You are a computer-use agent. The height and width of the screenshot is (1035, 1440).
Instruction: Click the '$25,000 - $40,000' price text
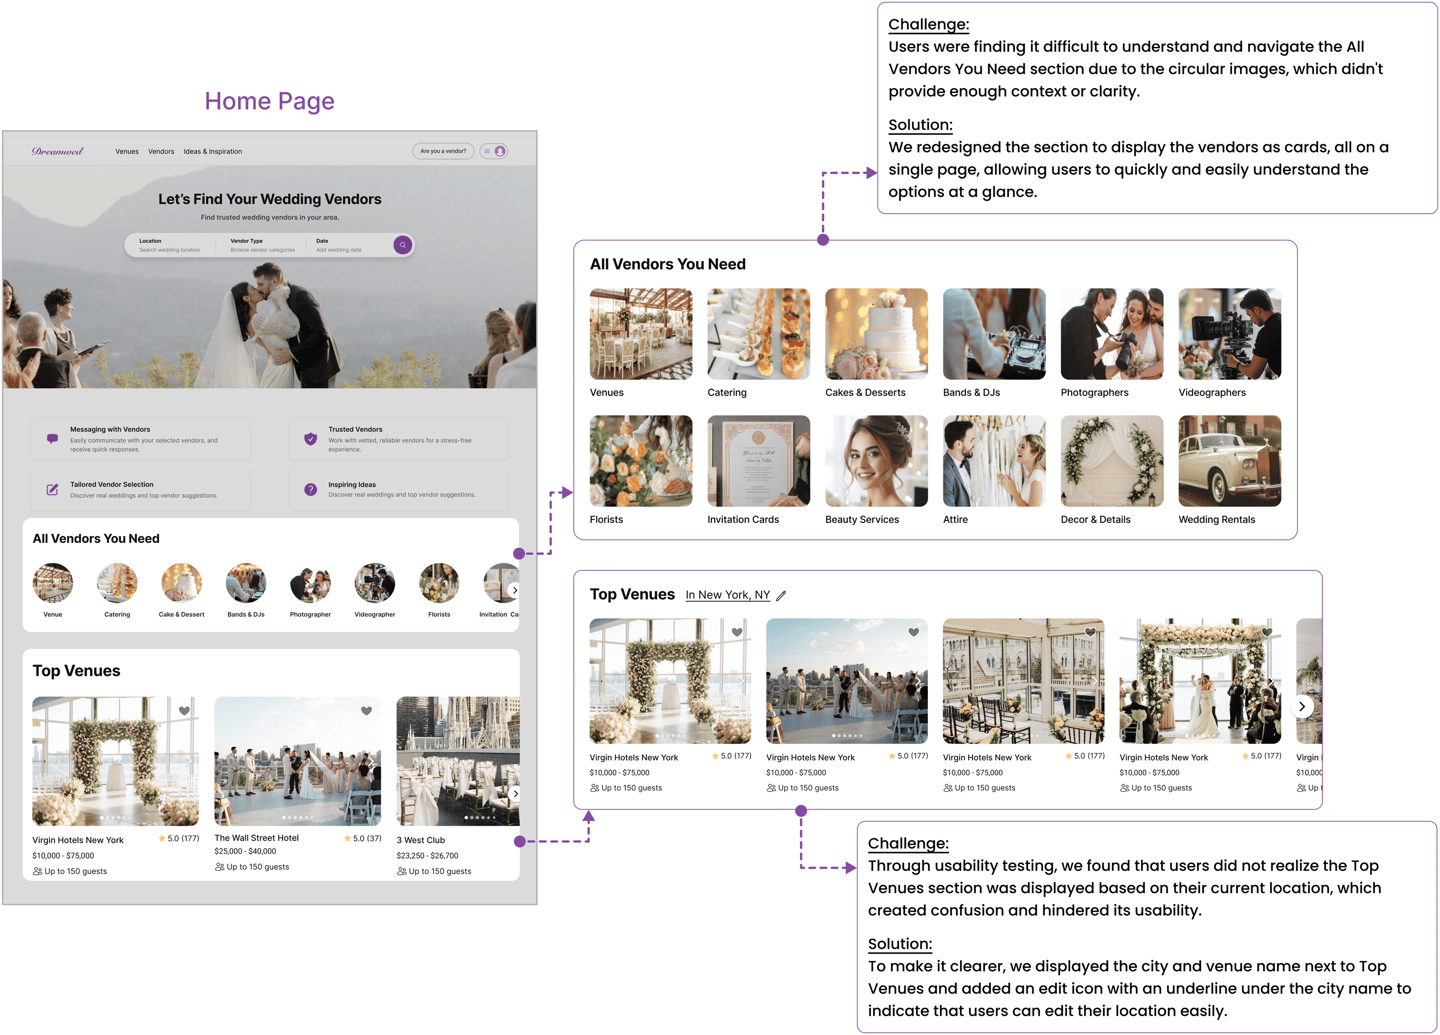pos(245,851)
